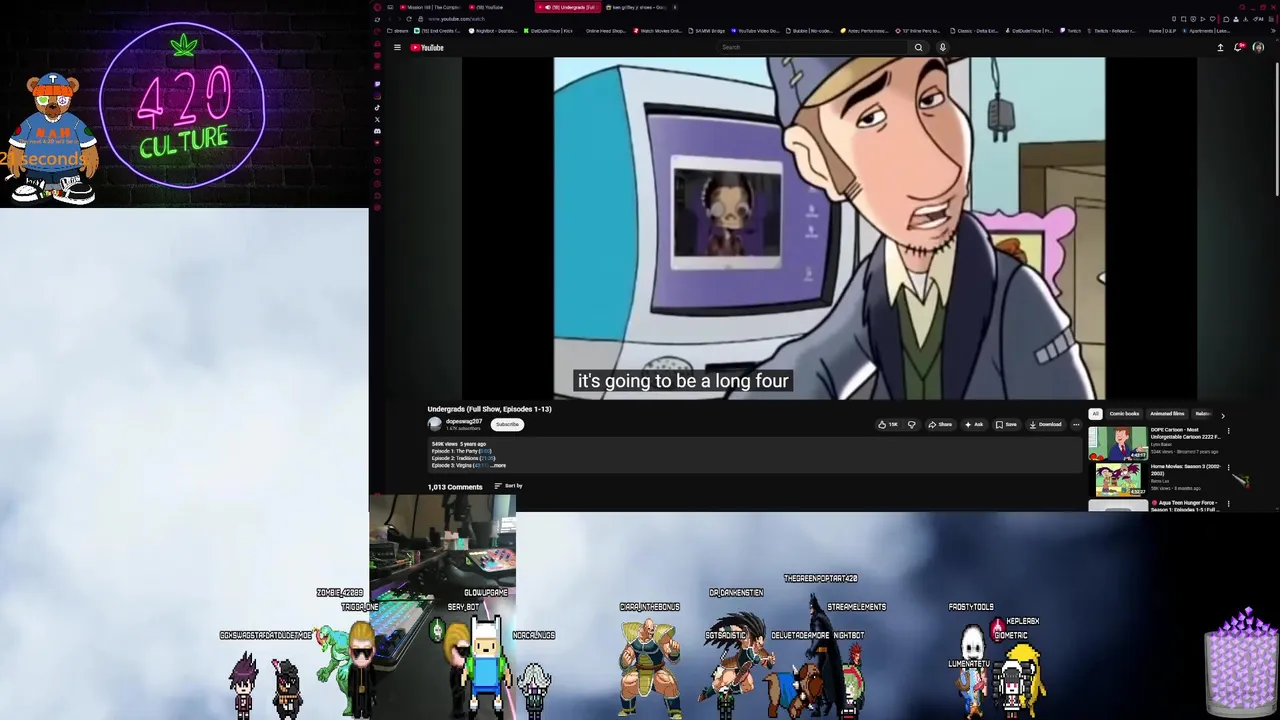This screenshot has height=720, width=1280.
Task: Click the Download button
Action: (x=1045, y=424)
